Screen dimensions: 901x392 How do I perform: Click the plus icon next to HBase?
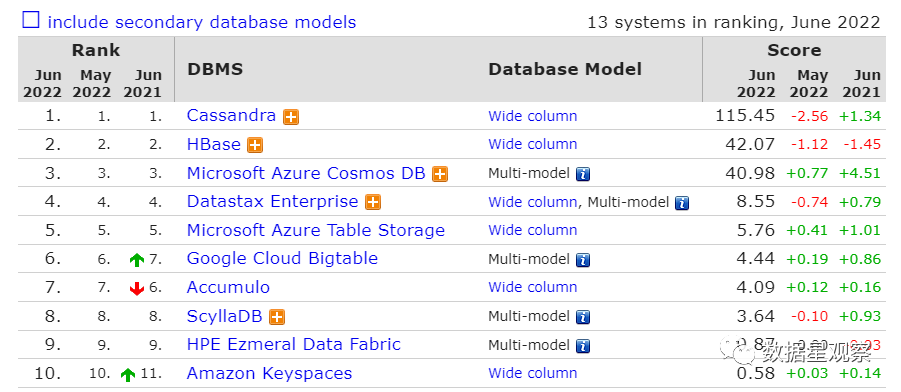click(255, 145)
